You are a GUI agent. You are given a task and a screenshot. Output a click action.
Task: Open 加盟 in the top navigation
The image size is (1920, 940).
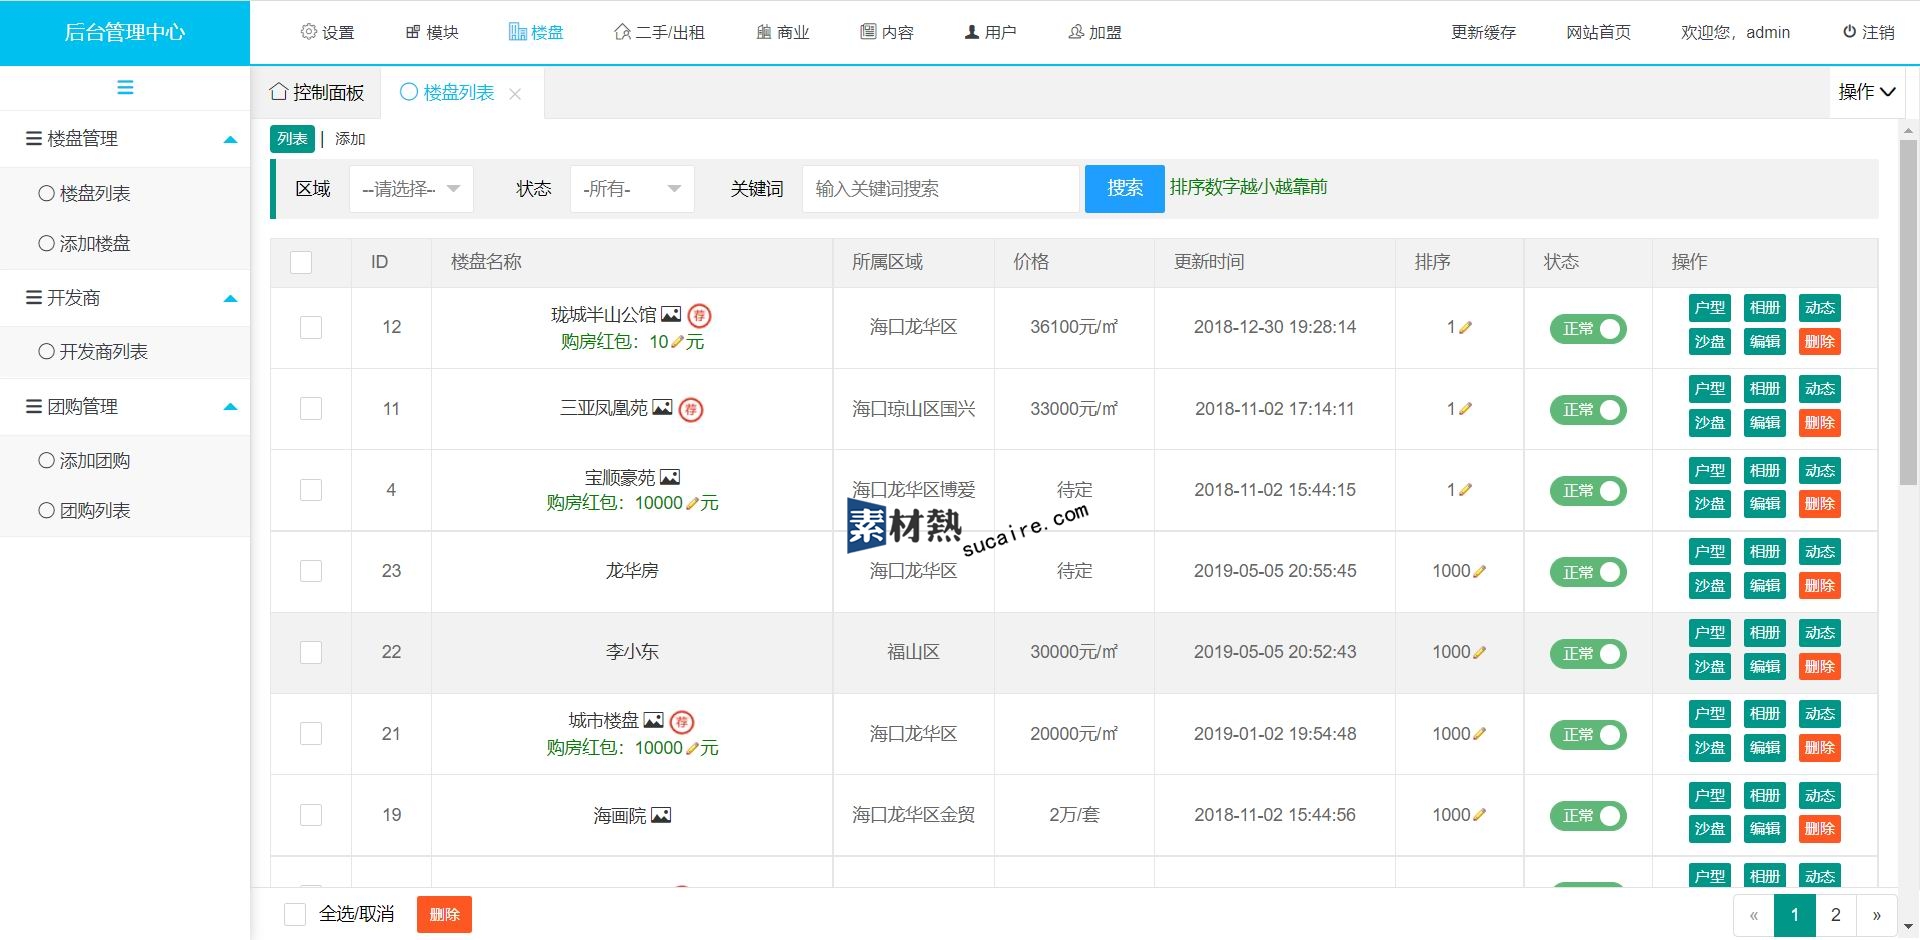pyautogui.click(x=1095, y=32)
